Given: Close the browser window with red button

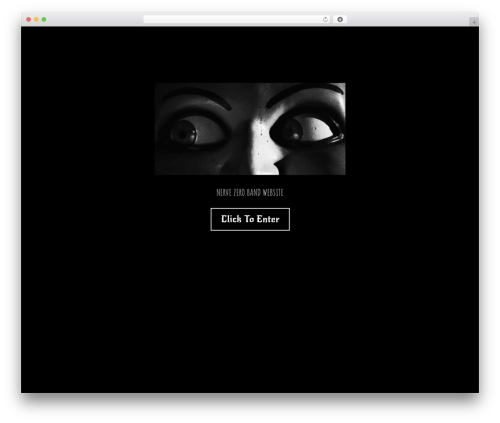Looking at the screenshot, I should [29, 19].
